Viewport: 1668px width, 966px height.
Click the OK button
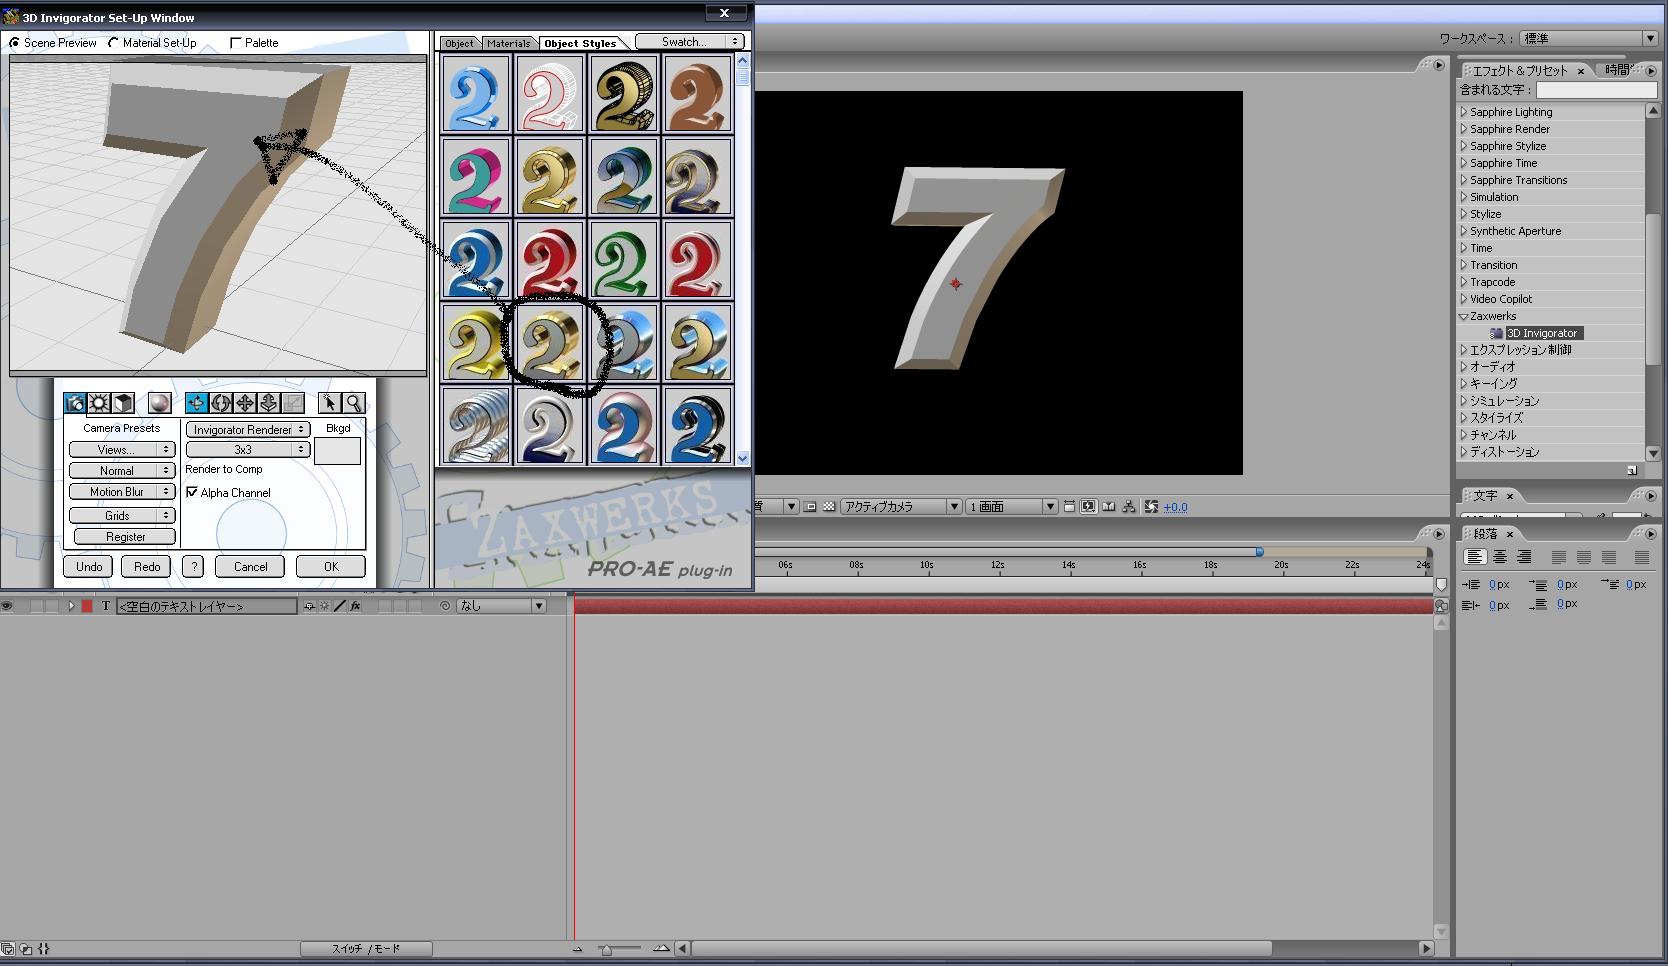(x=331, y=566)
